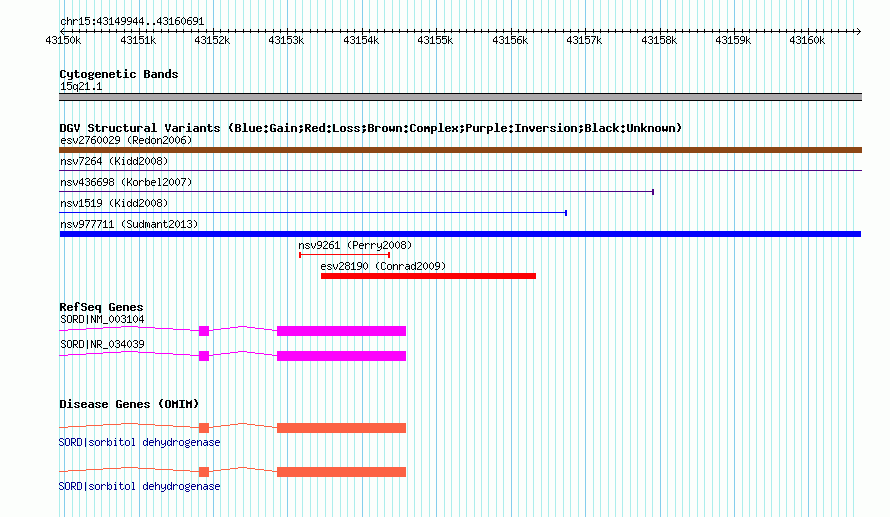Click the first OMIM SORD small exon block

coord(204,428)
